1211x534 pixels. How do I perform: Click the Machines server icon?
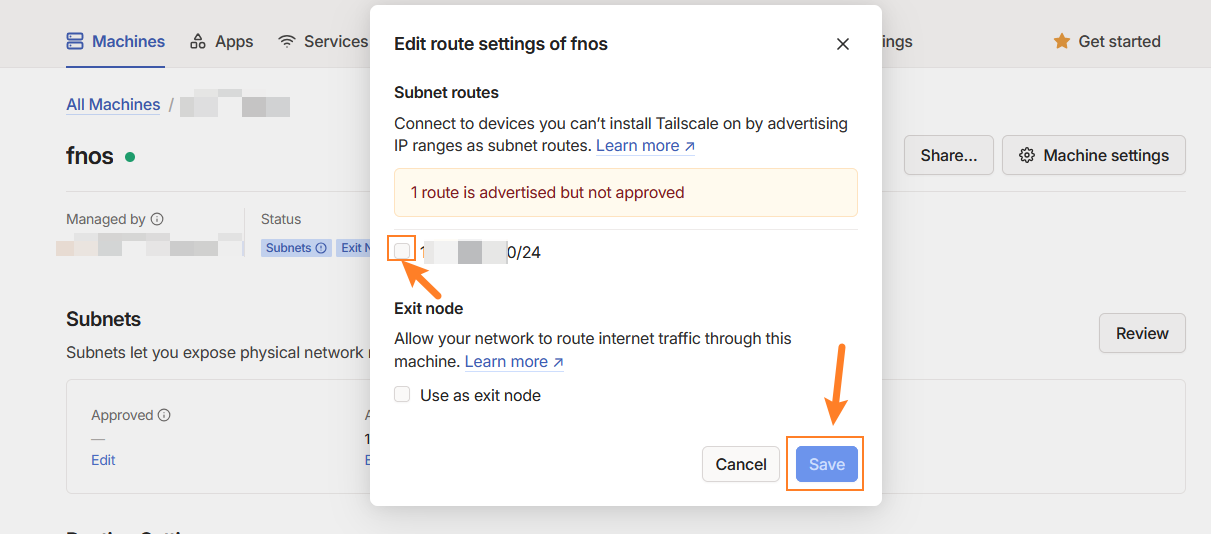(x=75, y=41)
